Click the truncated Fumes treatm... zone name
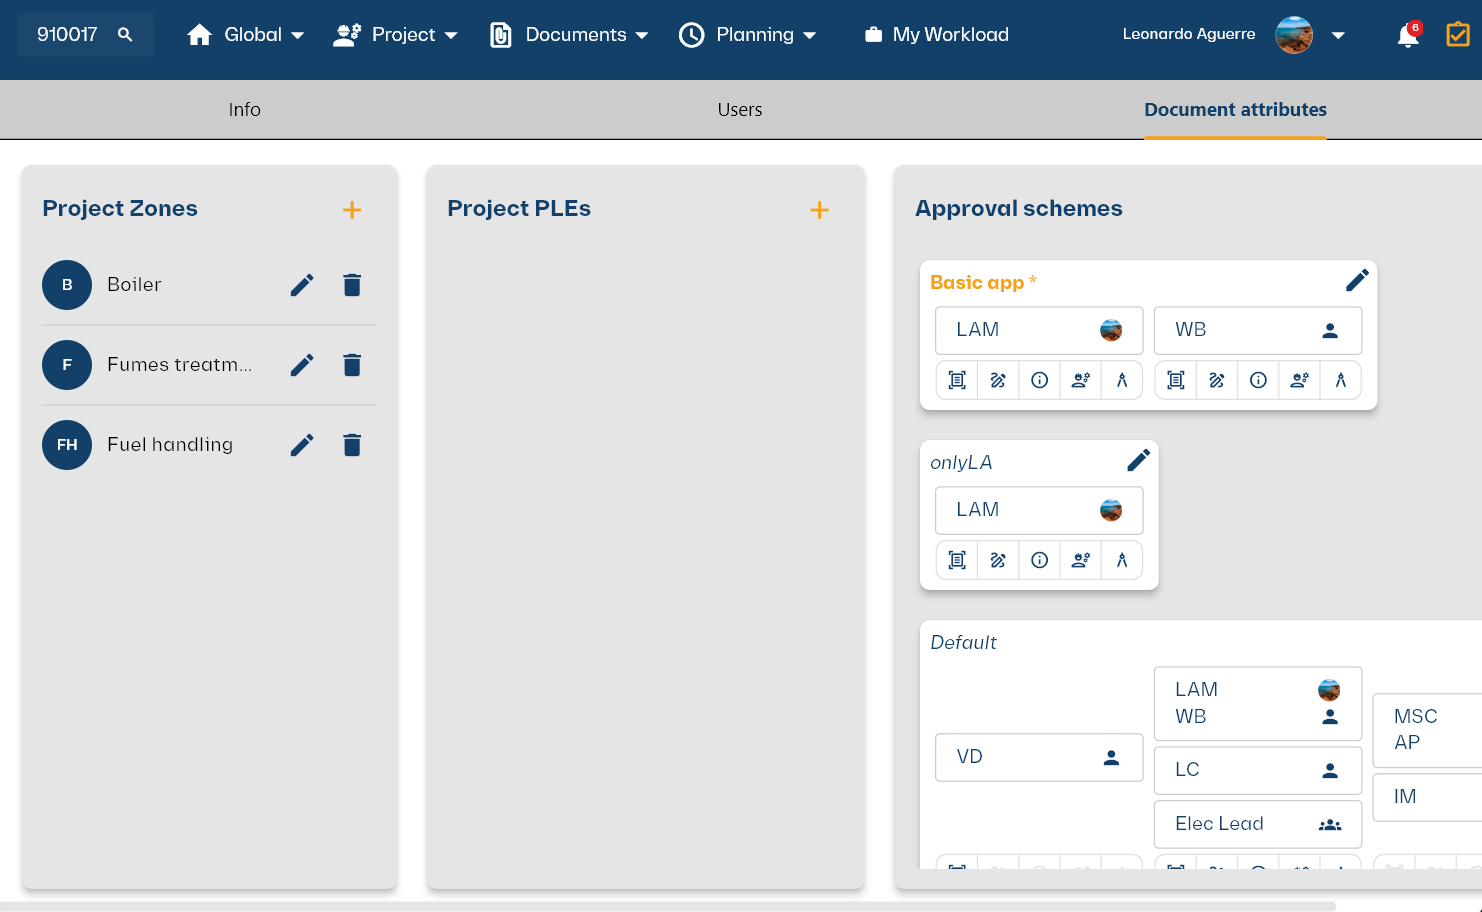The width and height of the screenshot is (1482, 912). coord(179,365)
